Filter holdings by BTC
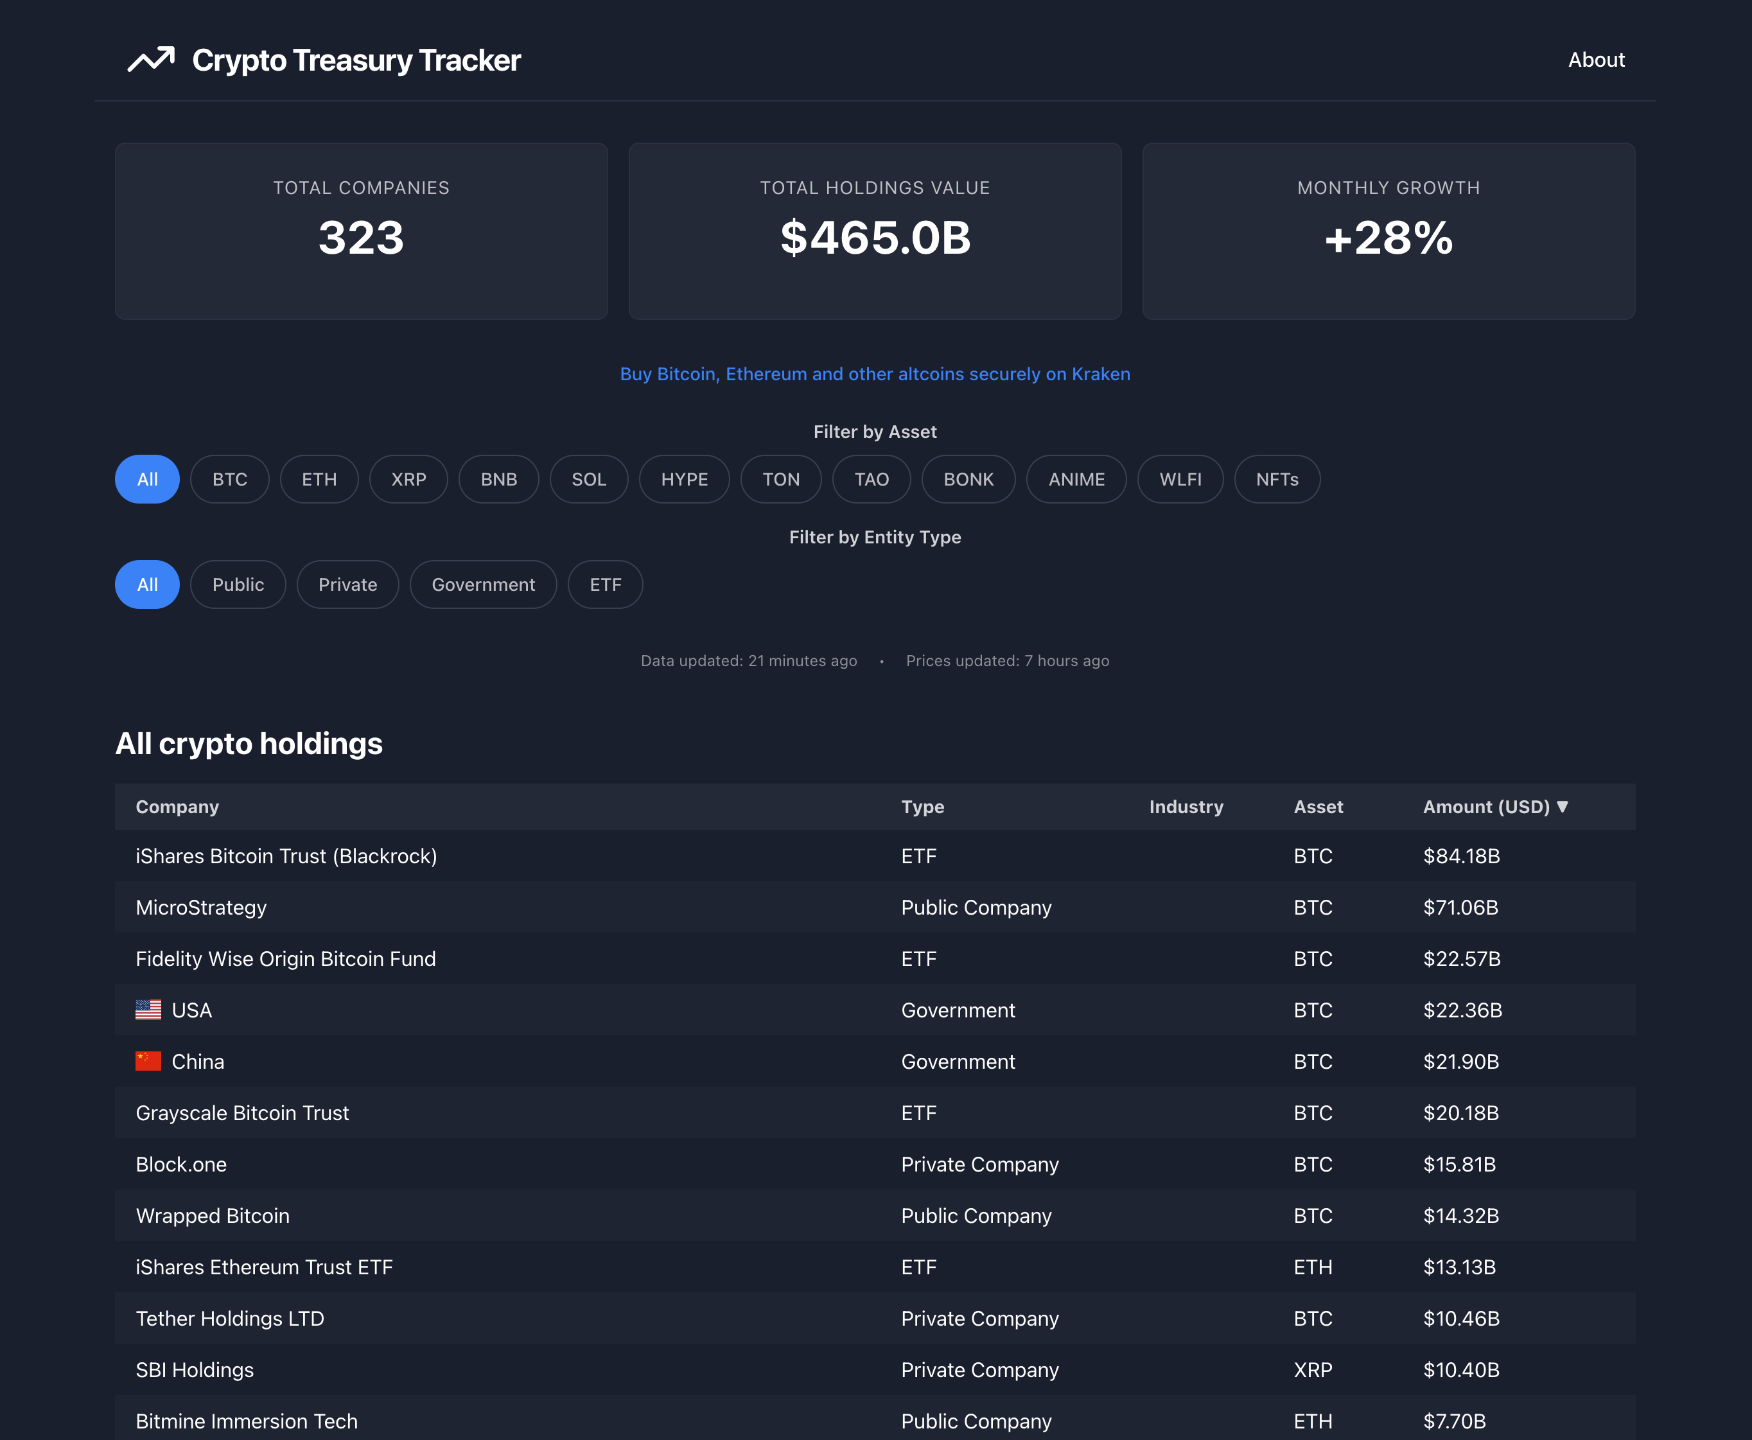This screenshot has height=1440, width=1752. pos(230,479)
